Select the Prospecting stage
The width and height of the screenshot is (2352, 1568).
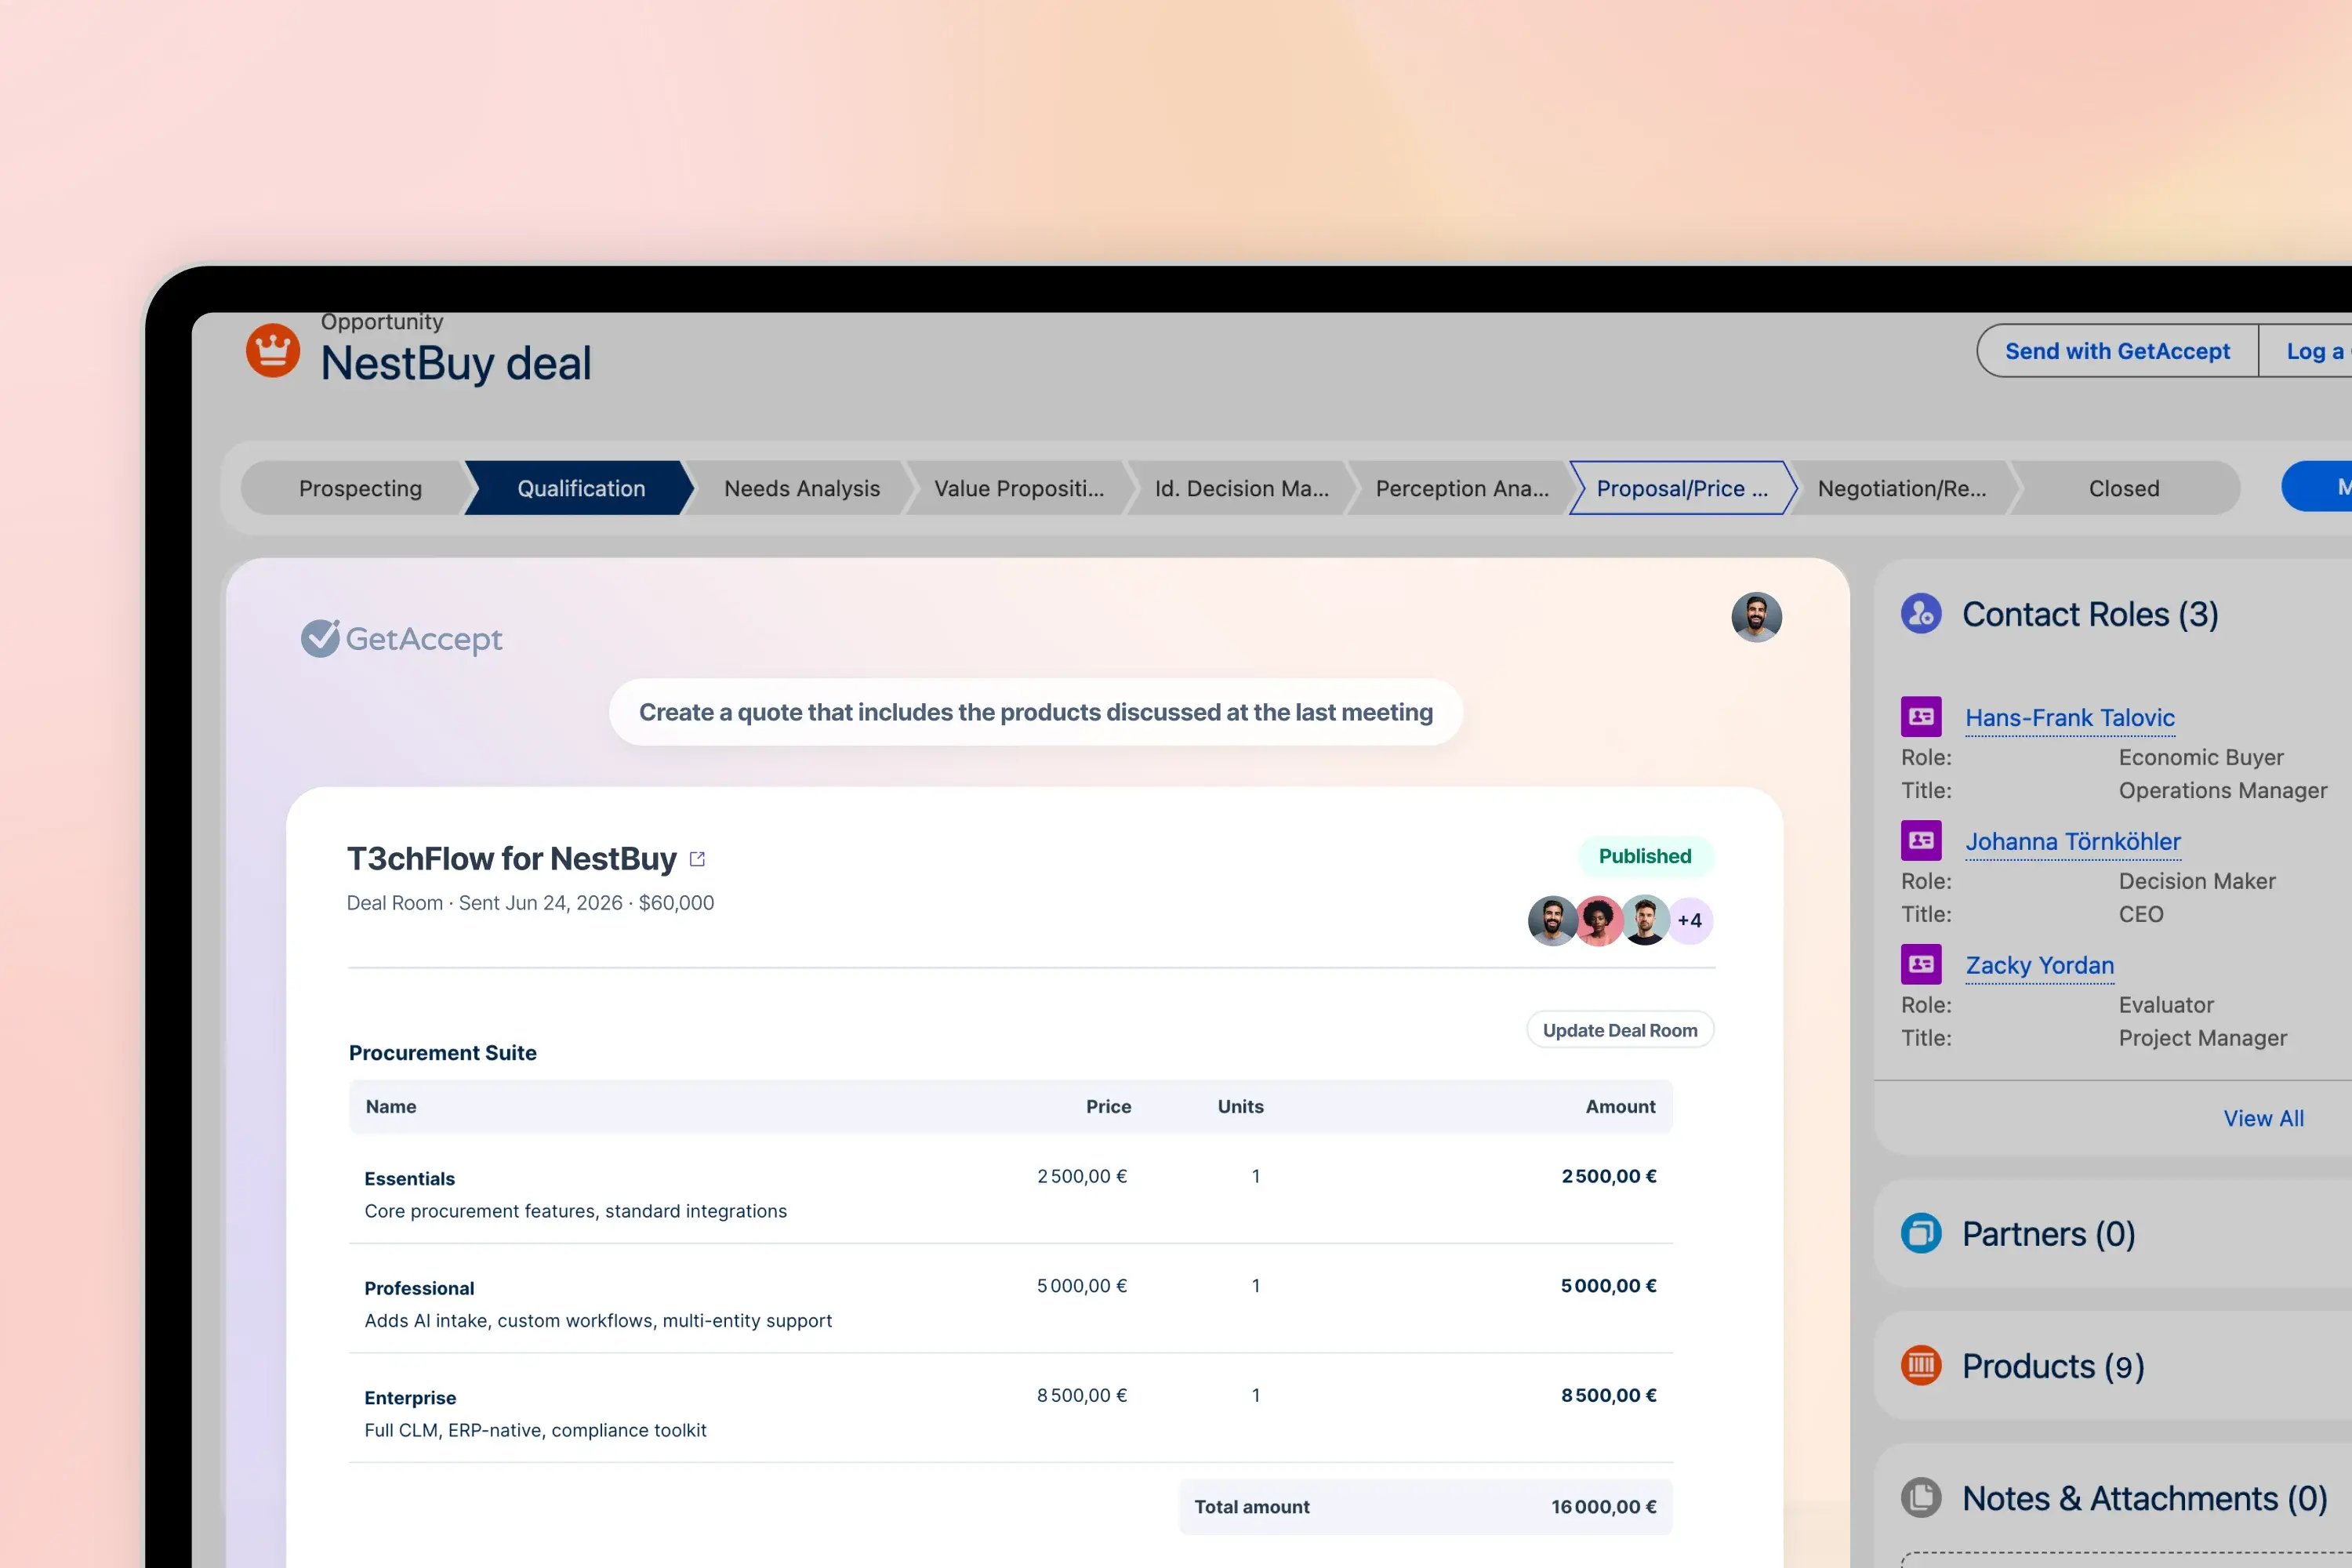point(360,488)
